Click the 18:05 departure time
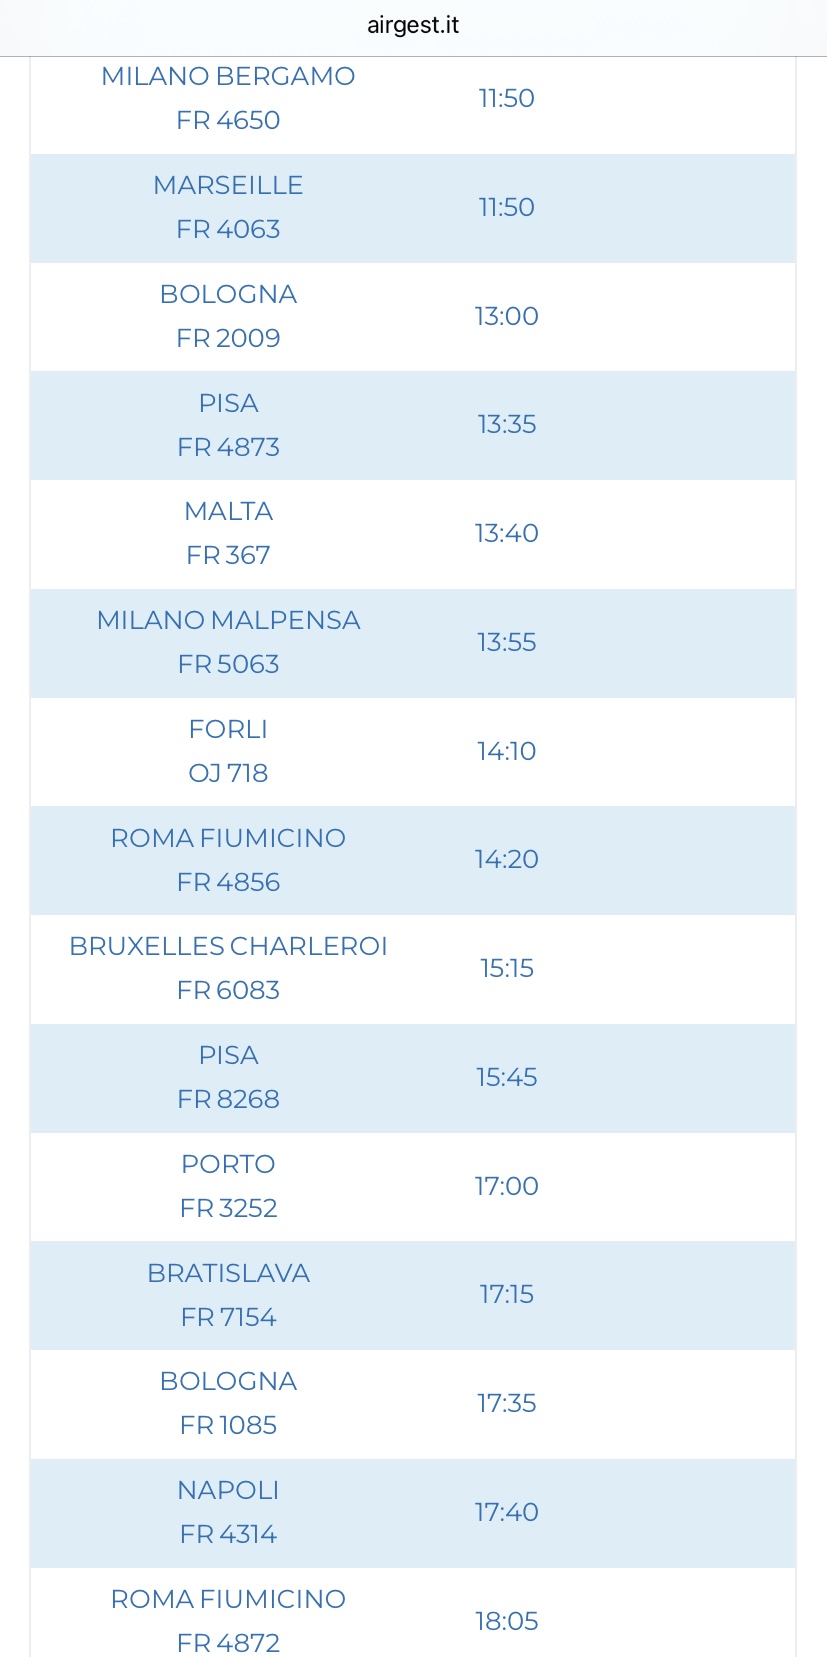The width and height of the screenshot is (827, 1657). tap(506, 1621)
